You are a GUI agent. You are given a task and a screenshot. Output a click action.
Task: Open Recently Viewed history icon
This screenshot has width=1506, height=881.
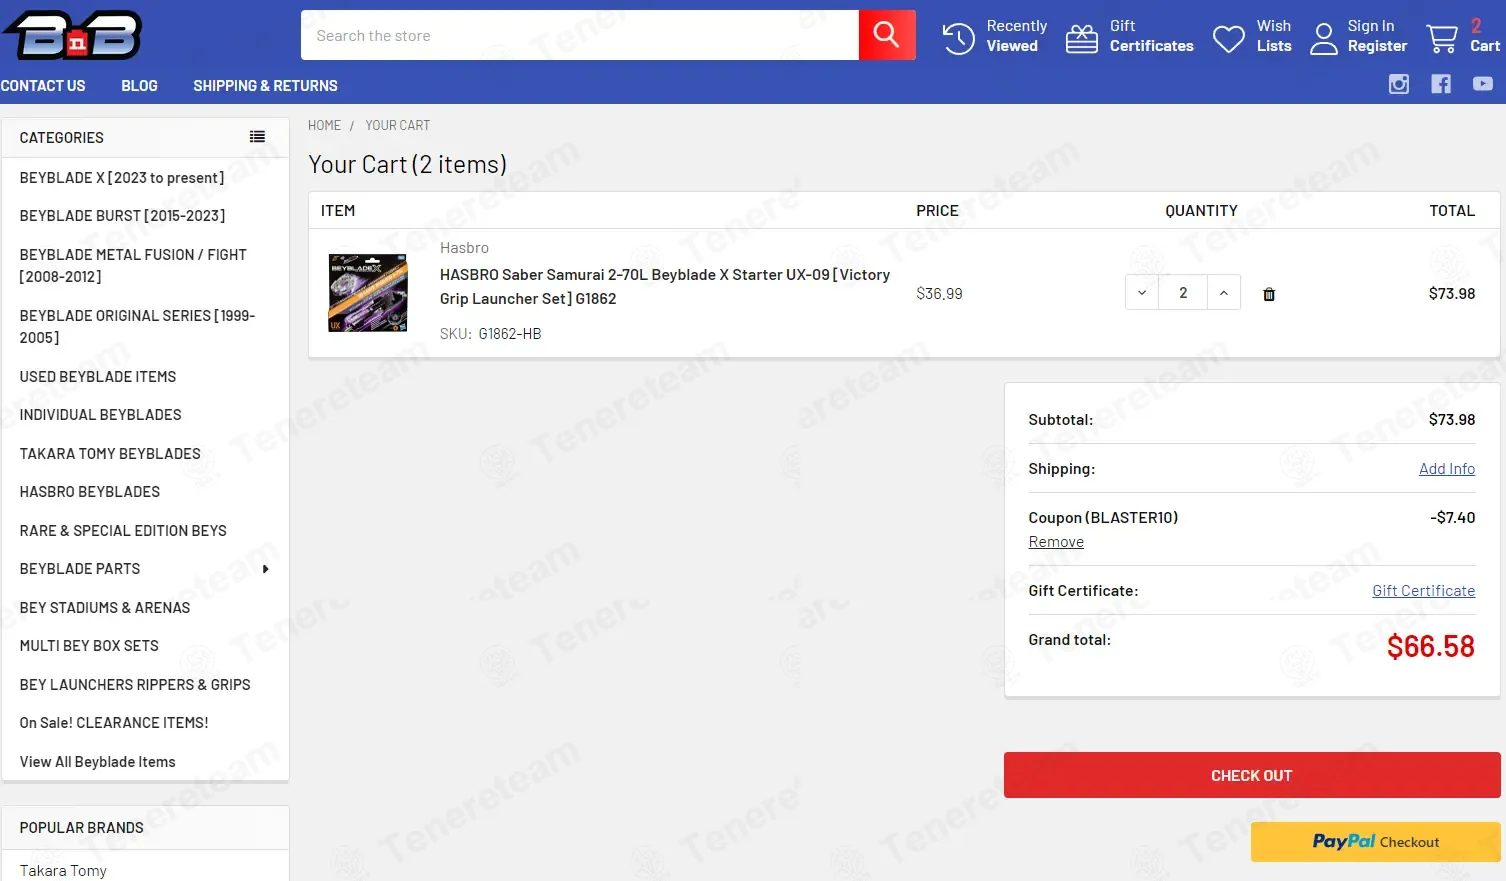[x=958, y=38]
